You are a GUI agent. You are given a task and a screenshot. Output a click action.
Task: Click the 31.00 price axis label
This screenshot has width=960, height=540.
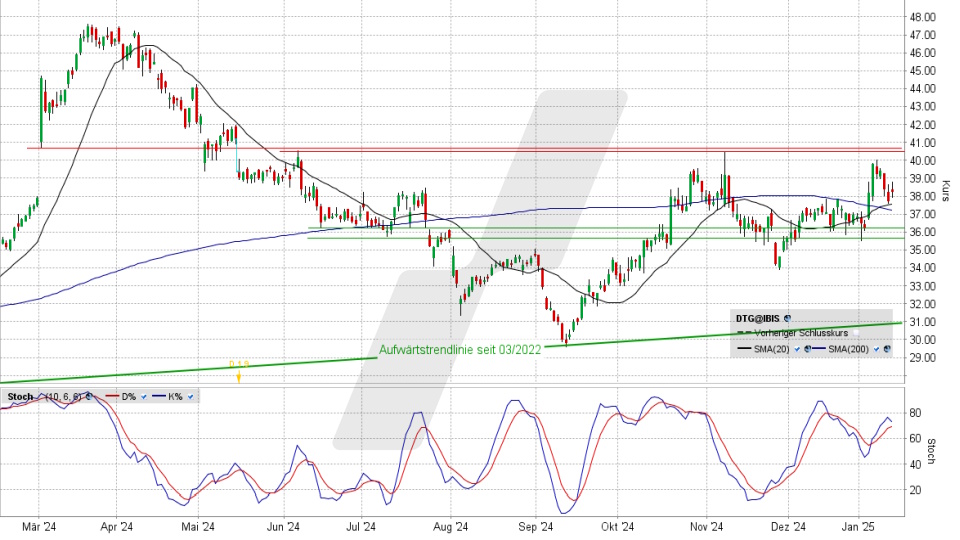tap(922, 322)
